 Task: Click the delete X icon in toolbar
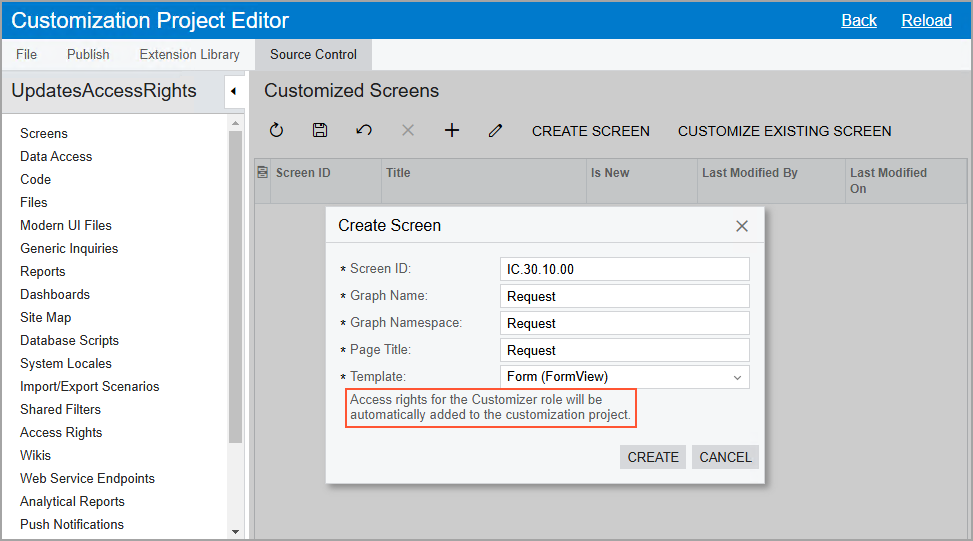tap(408, 130)
